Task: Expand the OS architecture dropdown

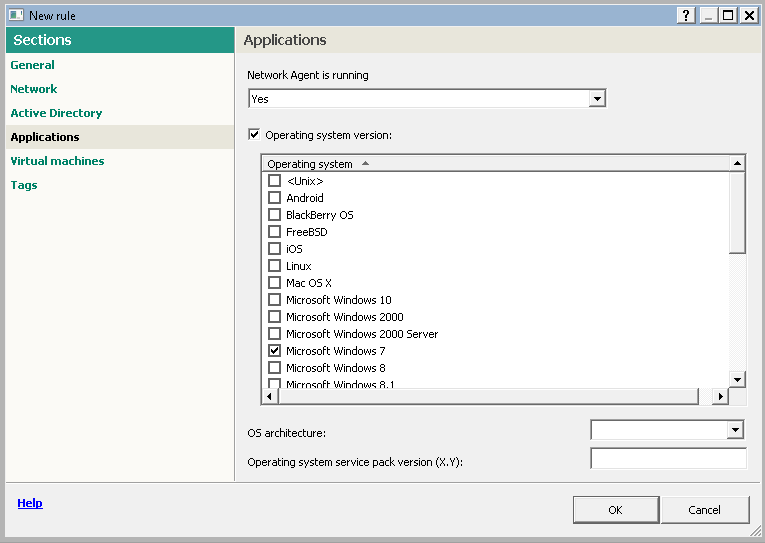Action: [x=735, y=430]
